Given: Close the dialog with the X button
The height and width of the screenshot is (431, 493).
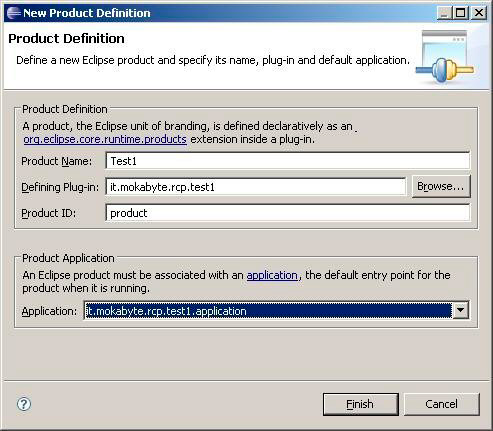Looking at the screenshot, I should click(x=479, y=13).
